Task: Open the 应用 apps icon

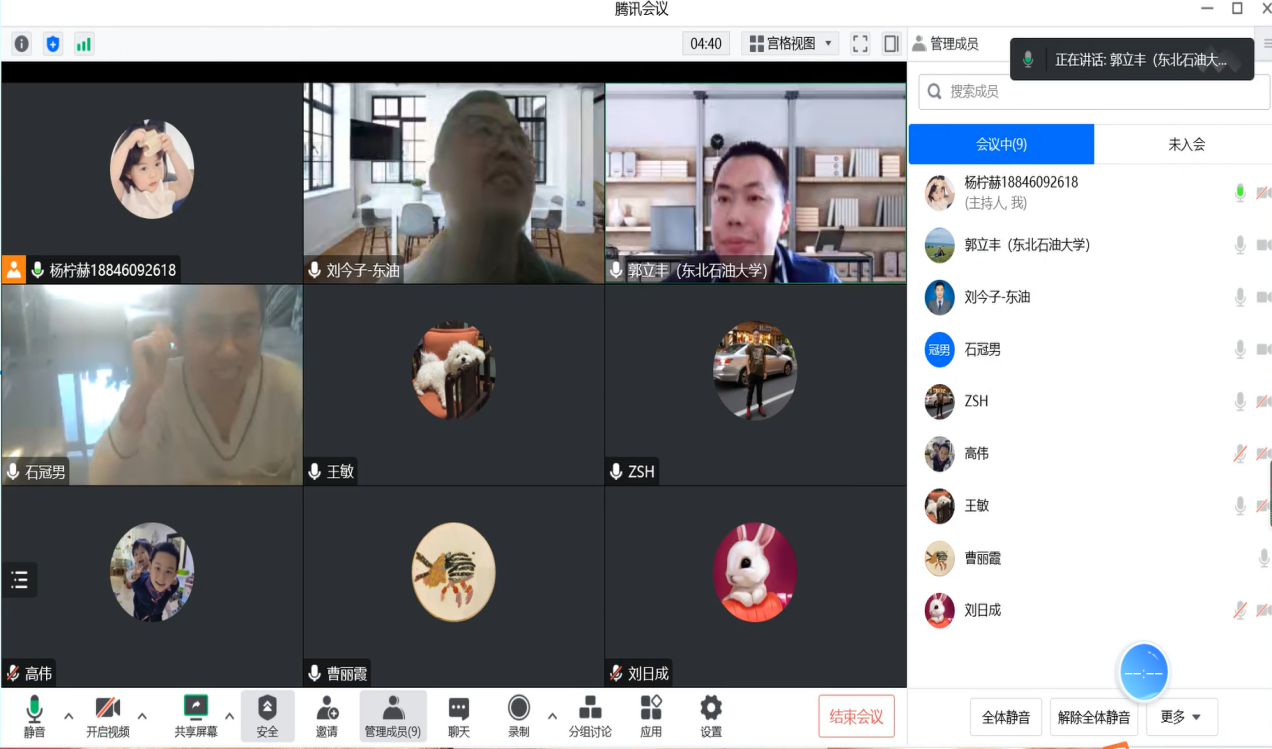Action: pos(651,709)
